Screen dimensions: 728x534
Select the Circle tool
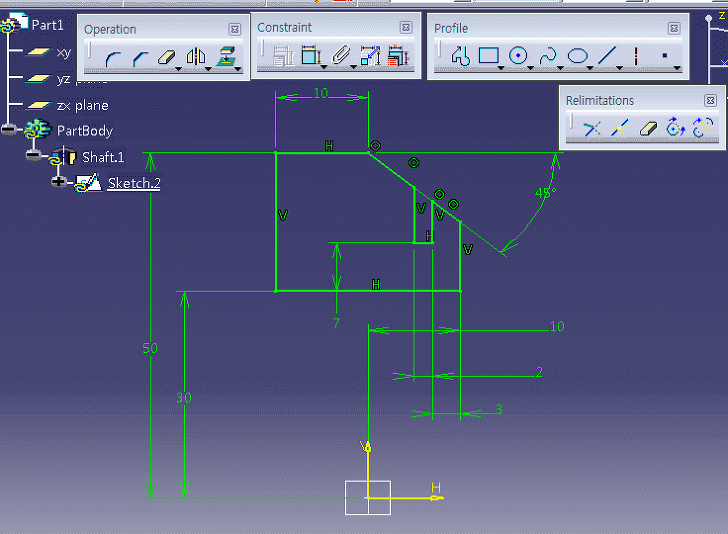coord(518,55)
